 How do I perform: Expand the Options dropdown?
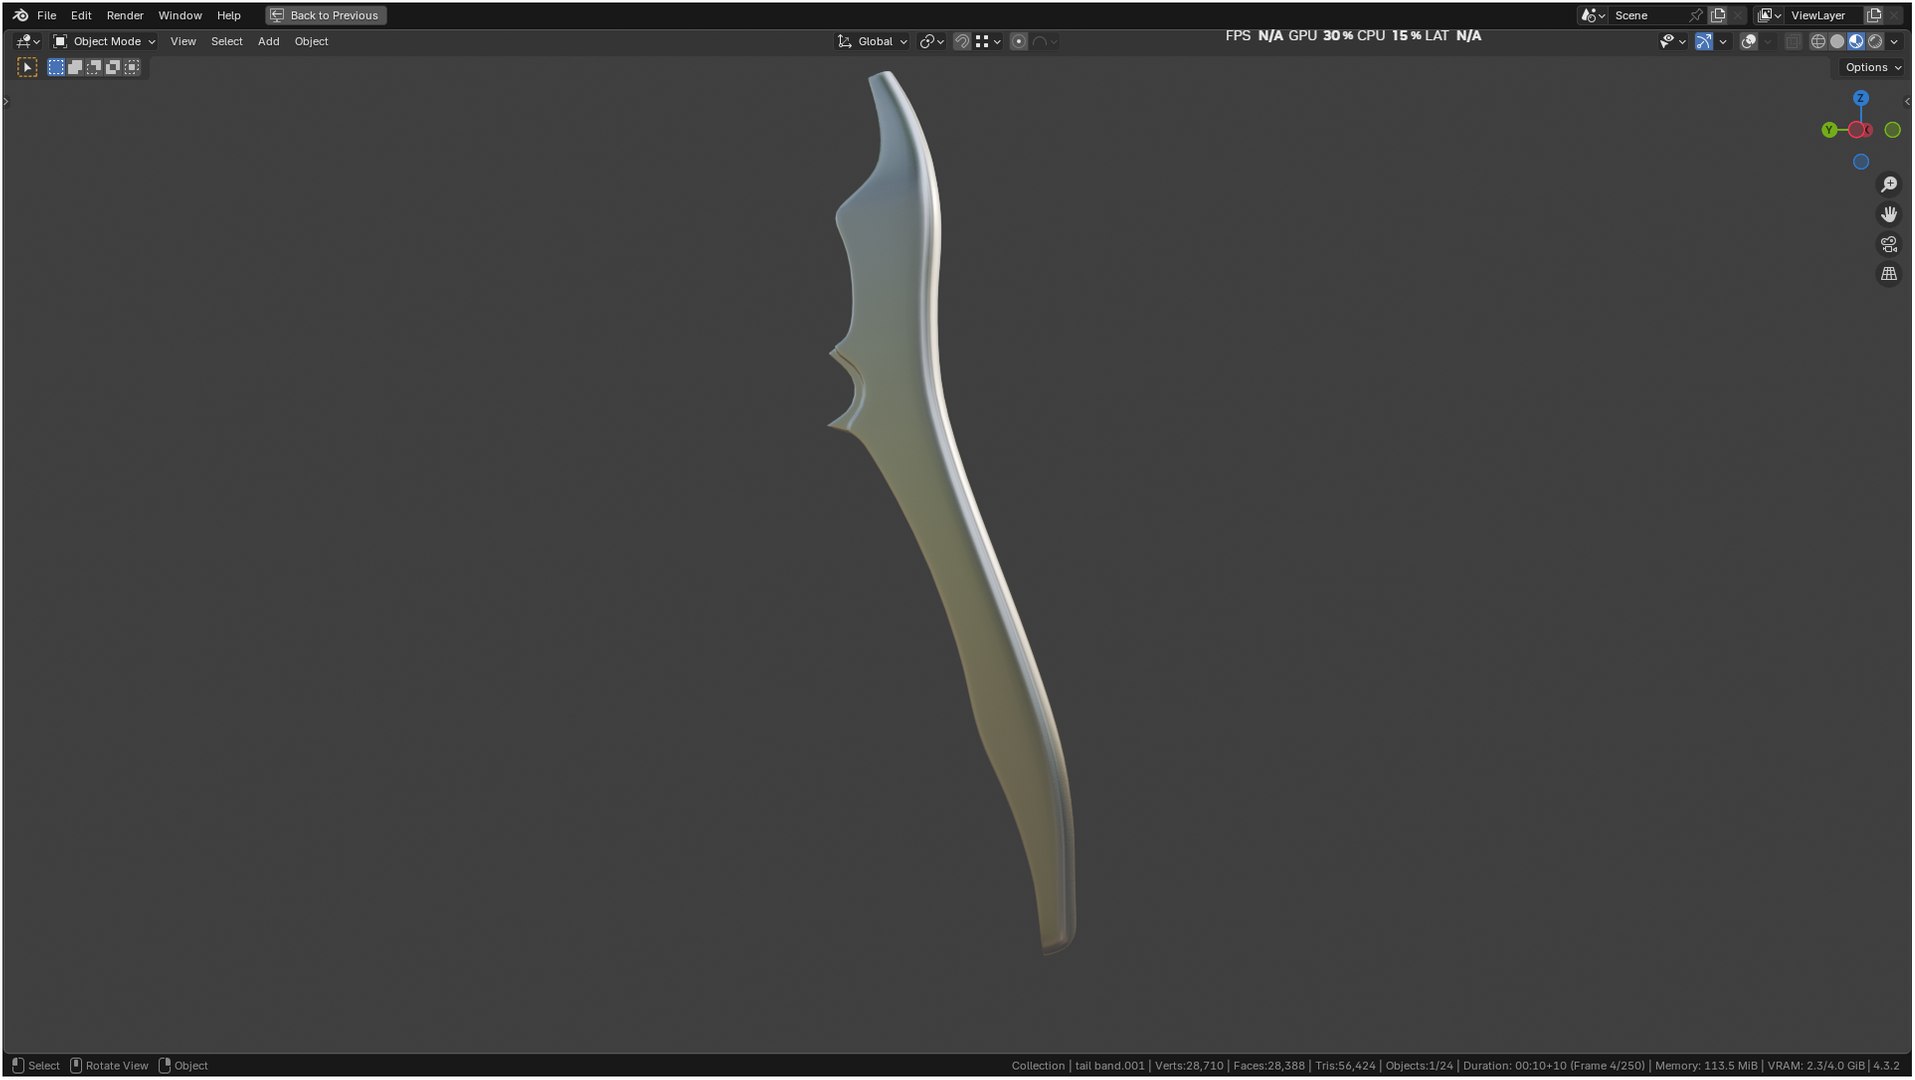(1873, 67)
